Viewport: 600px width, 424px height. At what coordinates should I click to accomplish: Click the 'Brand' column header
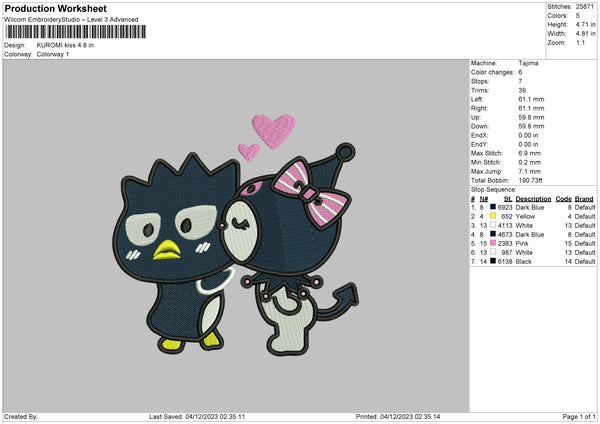pyautogui.click(x=584, y=199)
